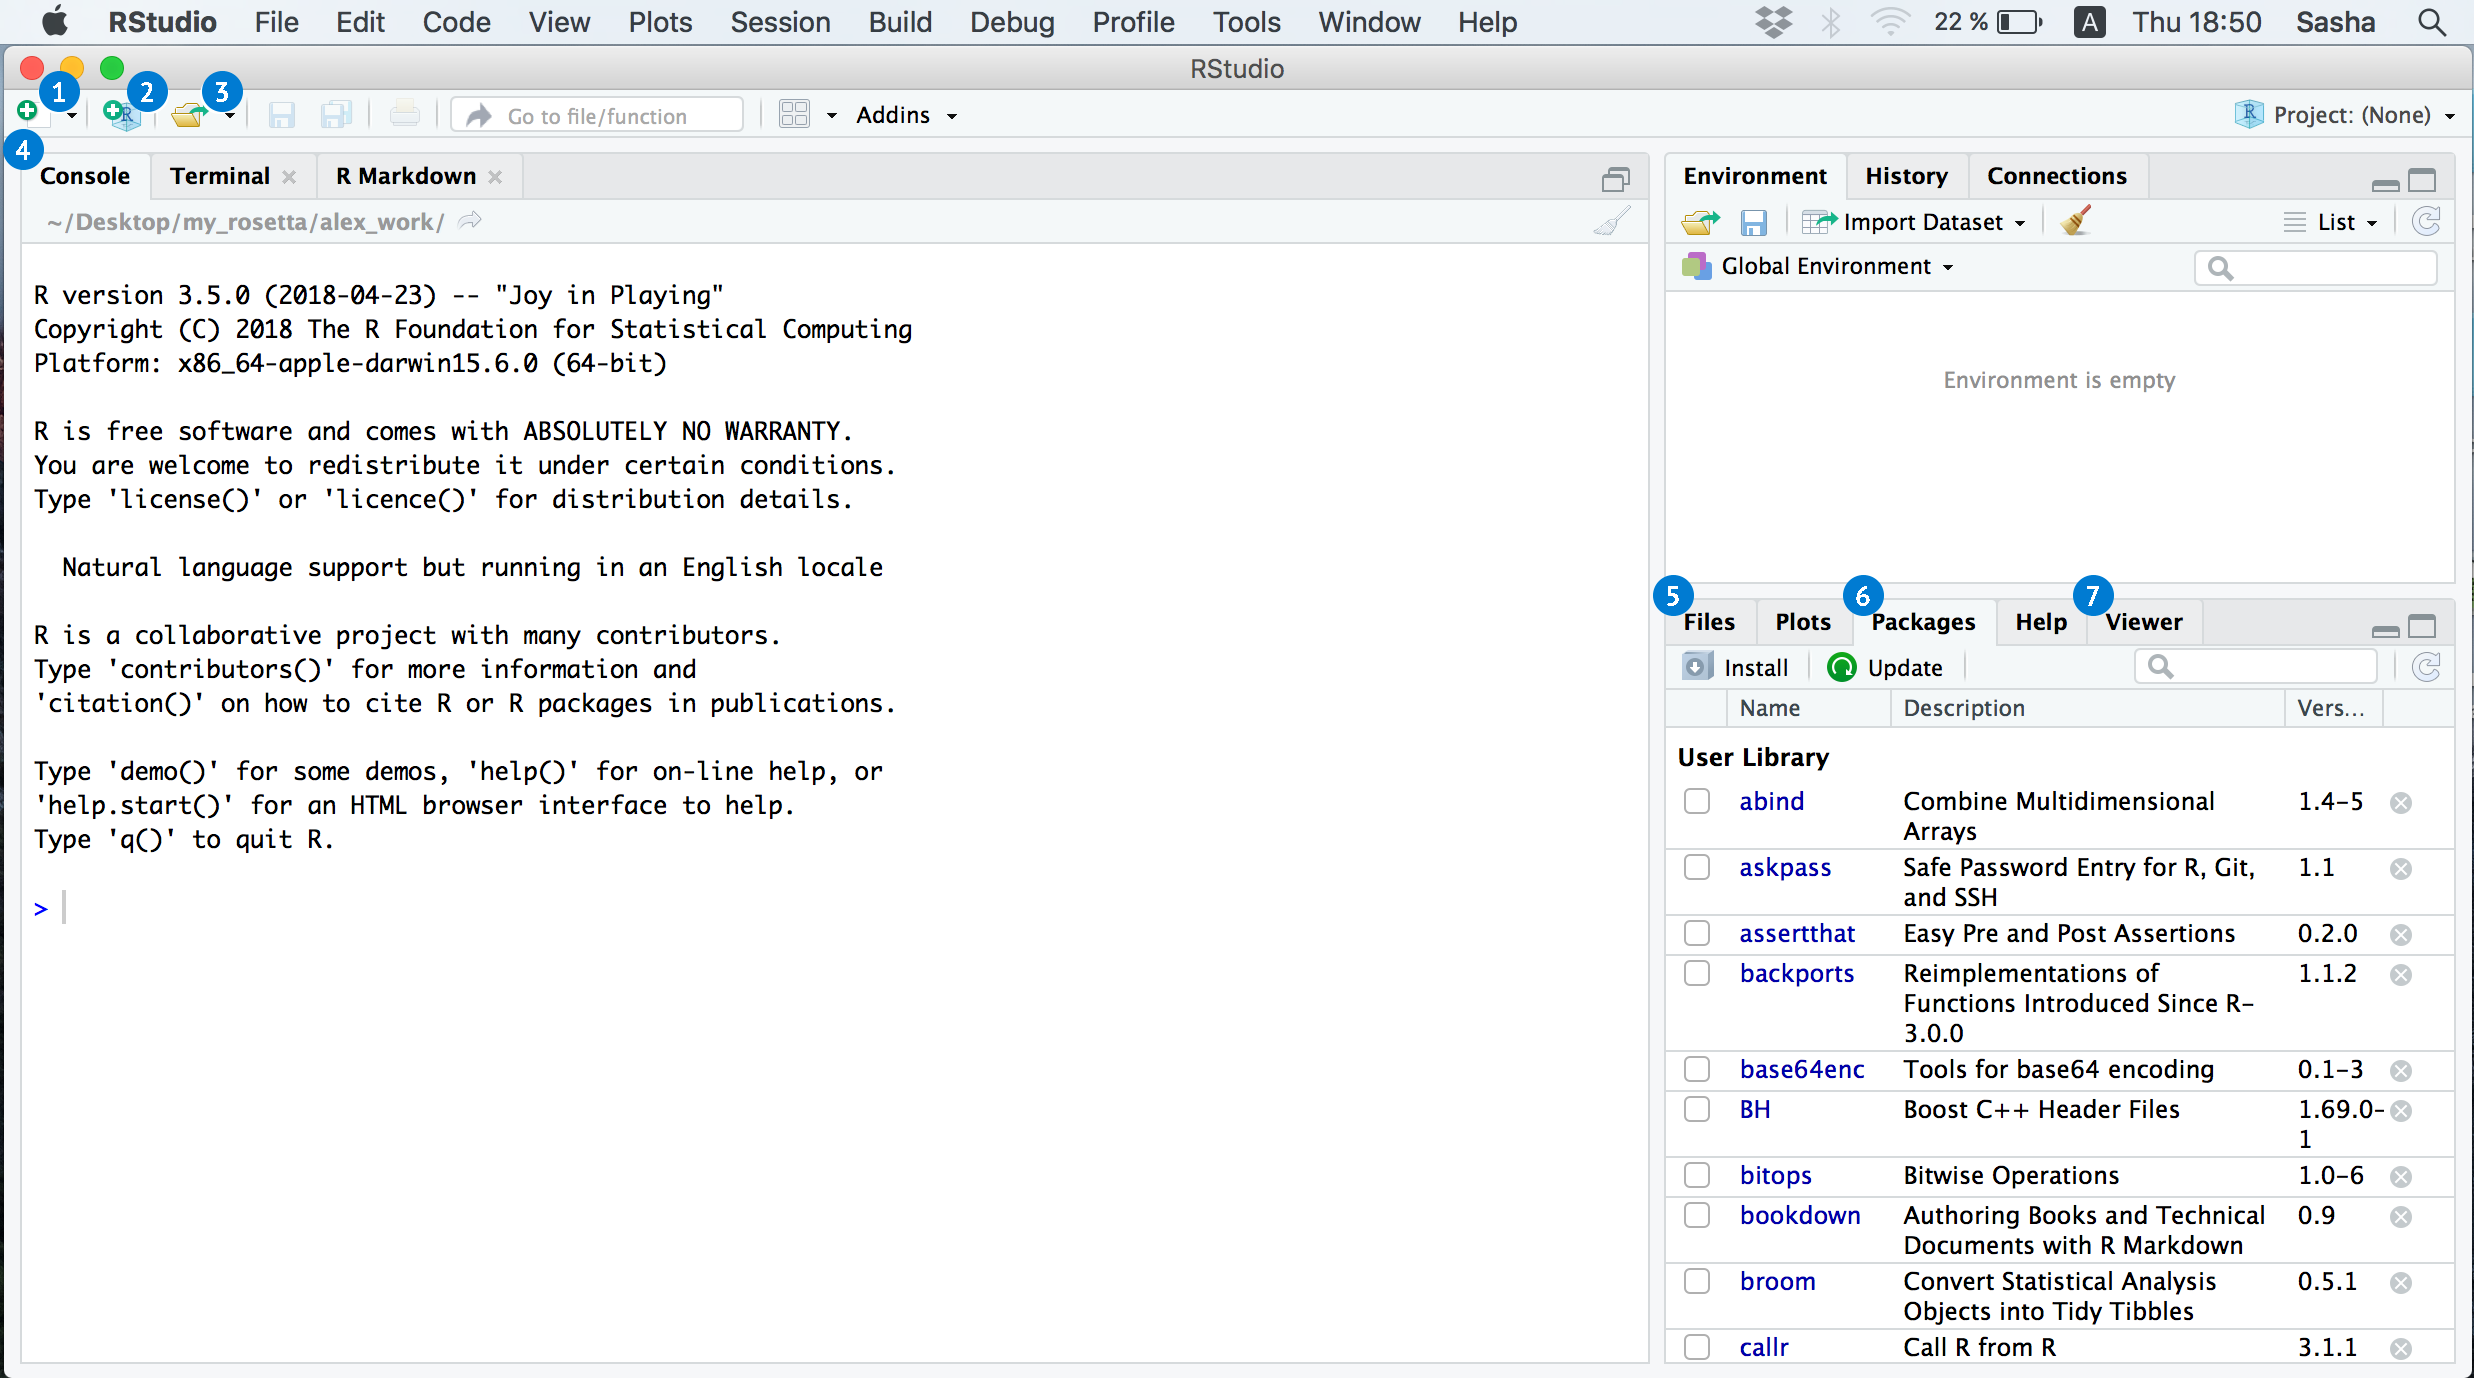Check the abind package checkbox
Screen dimensions: 2474x1378
(x=1697, y=801)
